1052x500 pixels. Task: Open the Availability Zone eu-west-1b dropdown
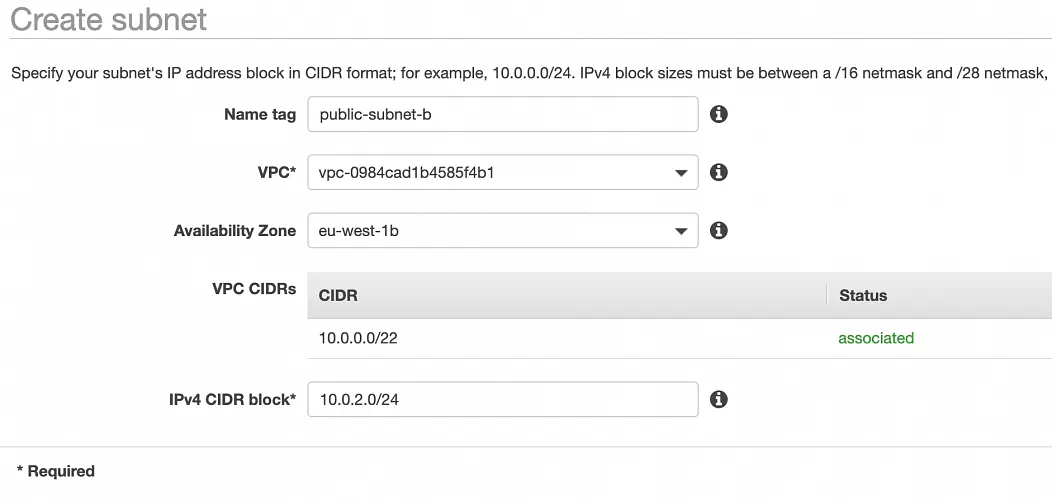pyautogui.click(x=502, y=230)
